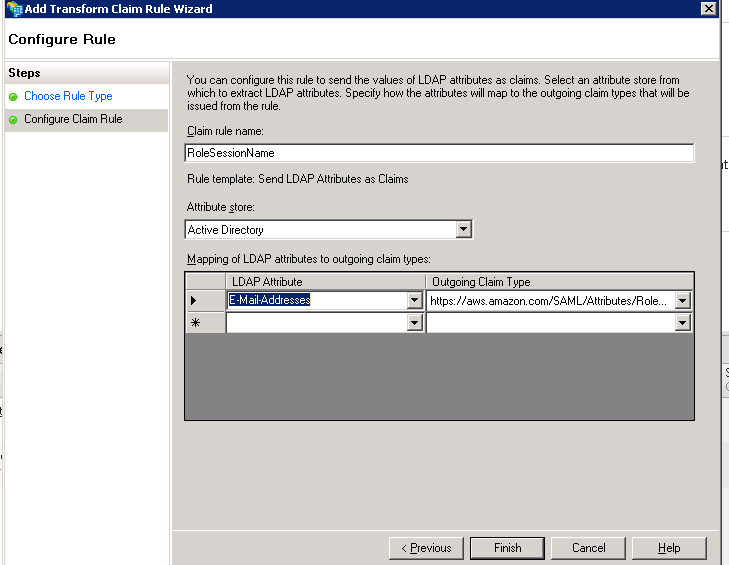The height and width of the screenshot is (565, 729).
Task: Click green bullet beside Configure Claim Rule
Action: 13,120
